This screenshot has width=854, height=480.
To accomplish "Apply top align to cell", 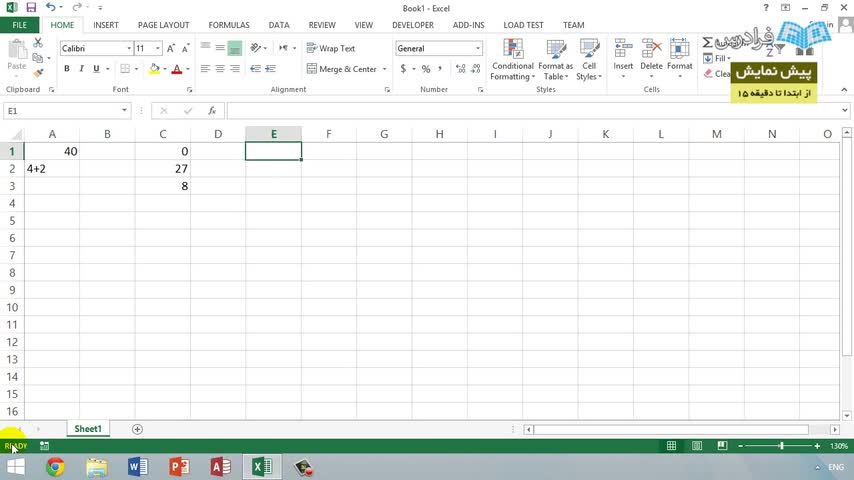I will pyautogui.click(x=205, y=48).
